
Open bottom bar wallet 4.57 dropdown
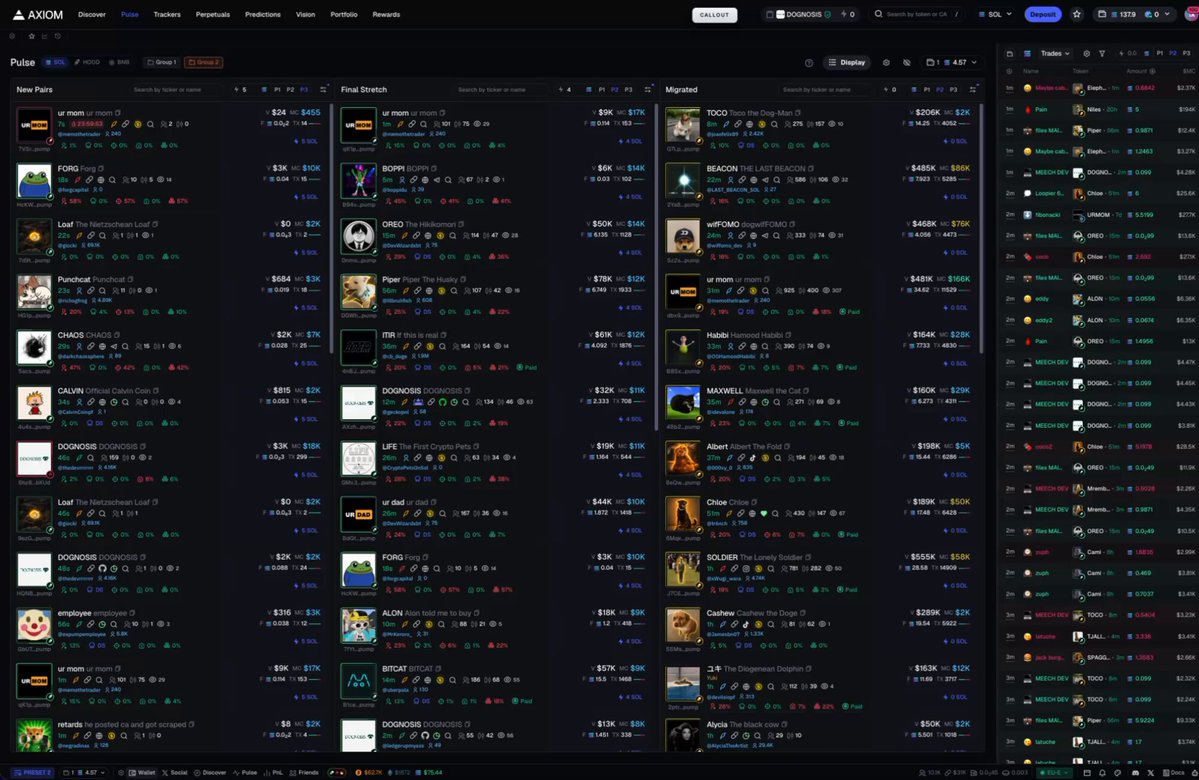pyautogui.click(x=83, y=772)
